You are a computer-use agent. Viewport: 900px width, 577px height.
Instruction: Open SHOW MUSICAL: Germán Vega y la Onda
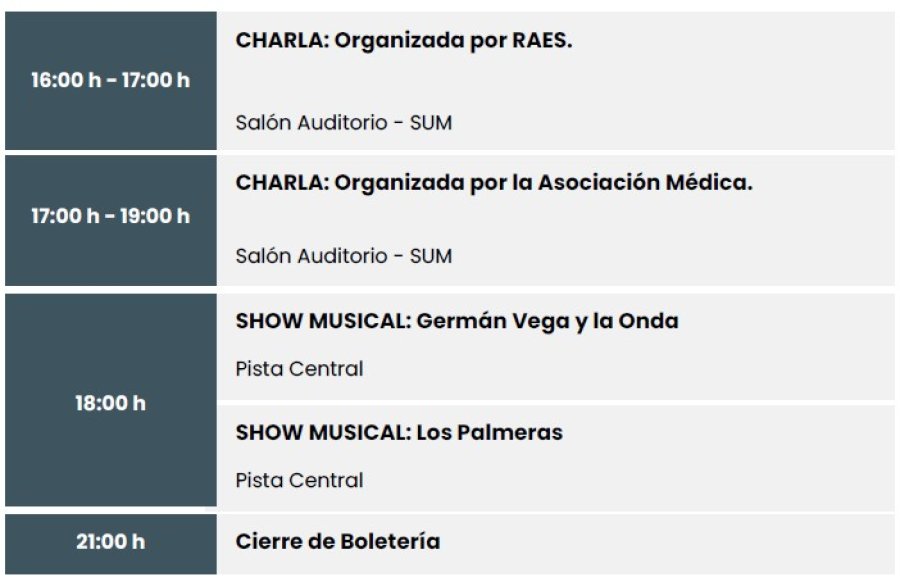point(457,321)
